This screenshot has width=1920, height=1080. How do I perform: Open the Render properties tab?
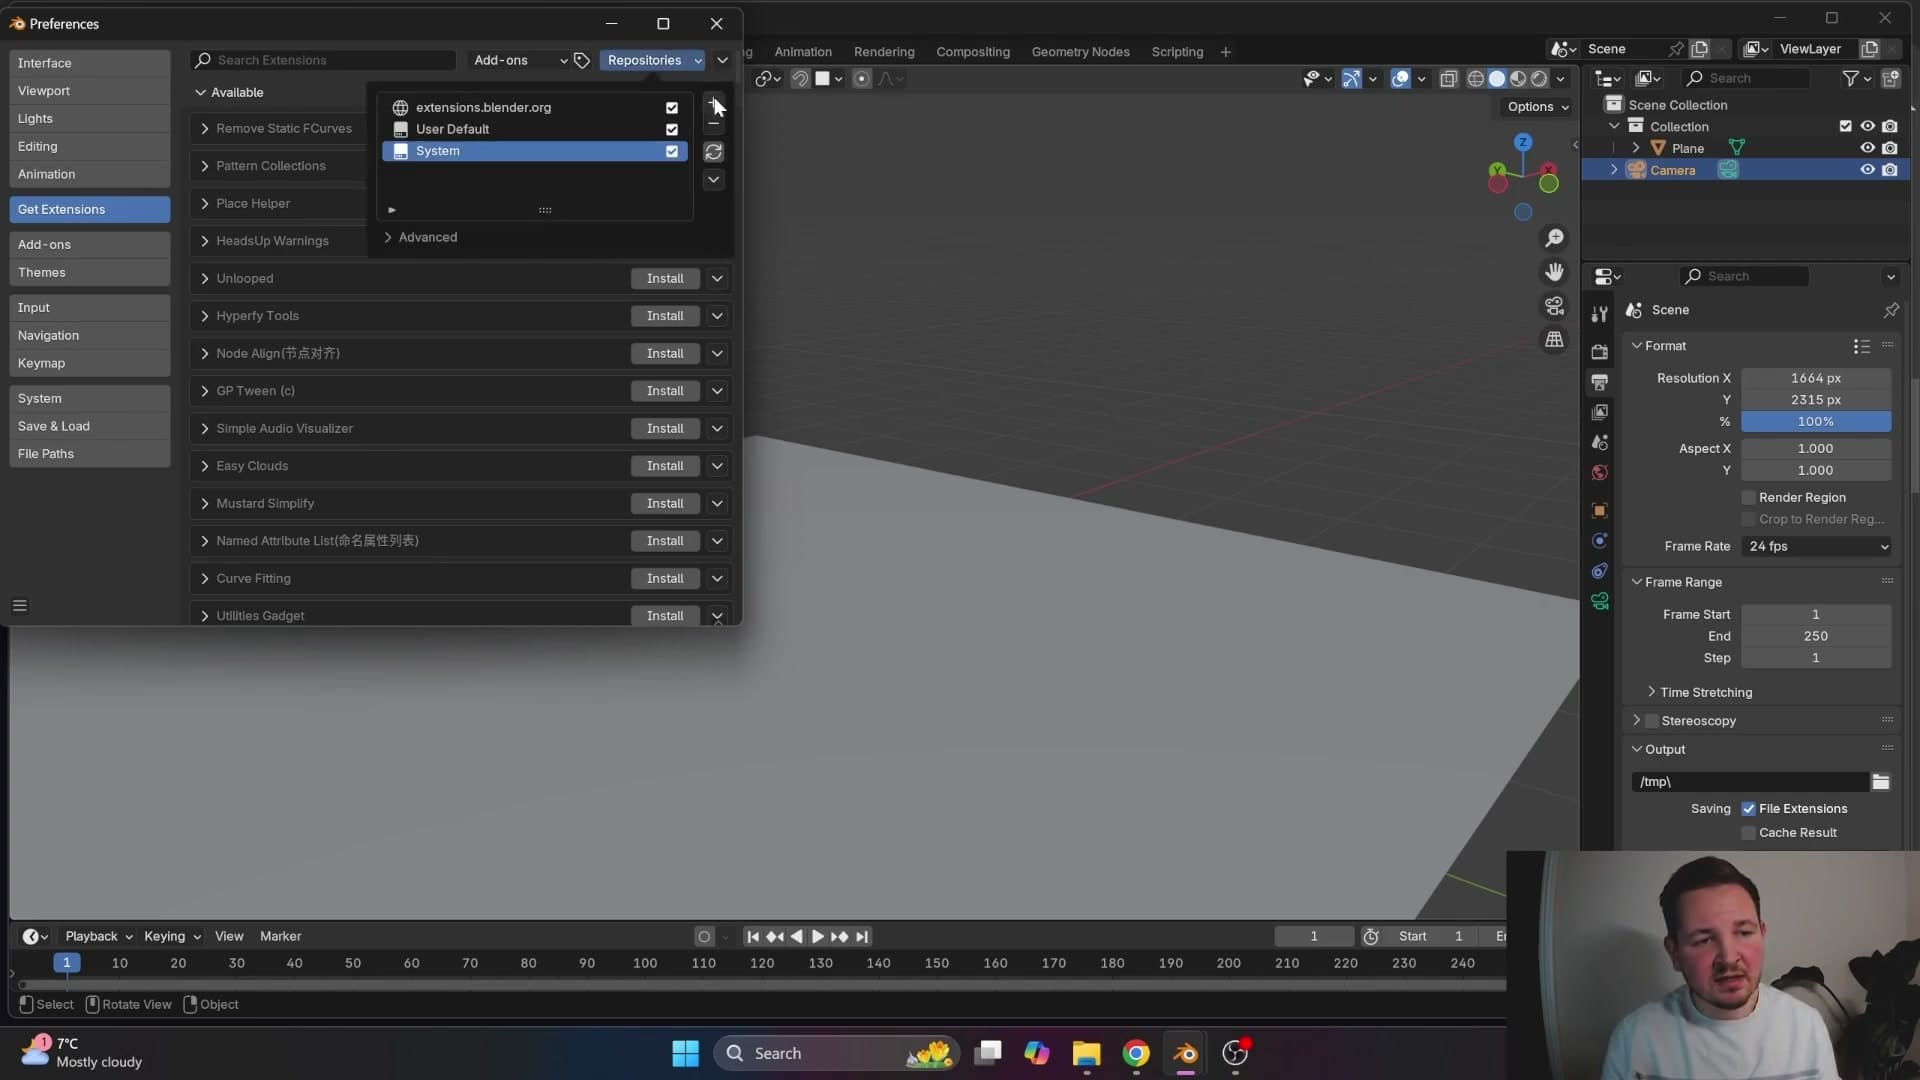(1599, 352)
